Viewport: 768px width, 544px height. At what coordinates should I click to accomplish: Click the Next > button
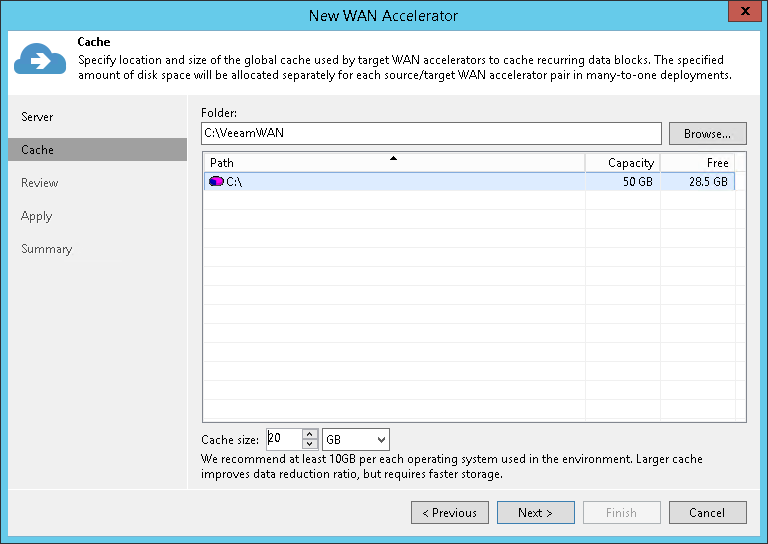(x=536, y=513)
